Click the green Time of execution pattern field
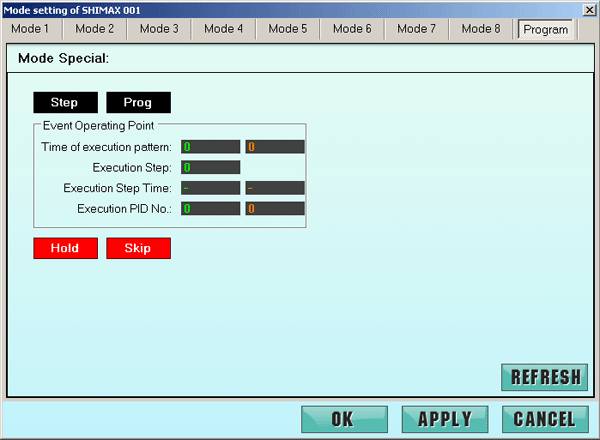This screenshot has height=440, width=600. 210,146
